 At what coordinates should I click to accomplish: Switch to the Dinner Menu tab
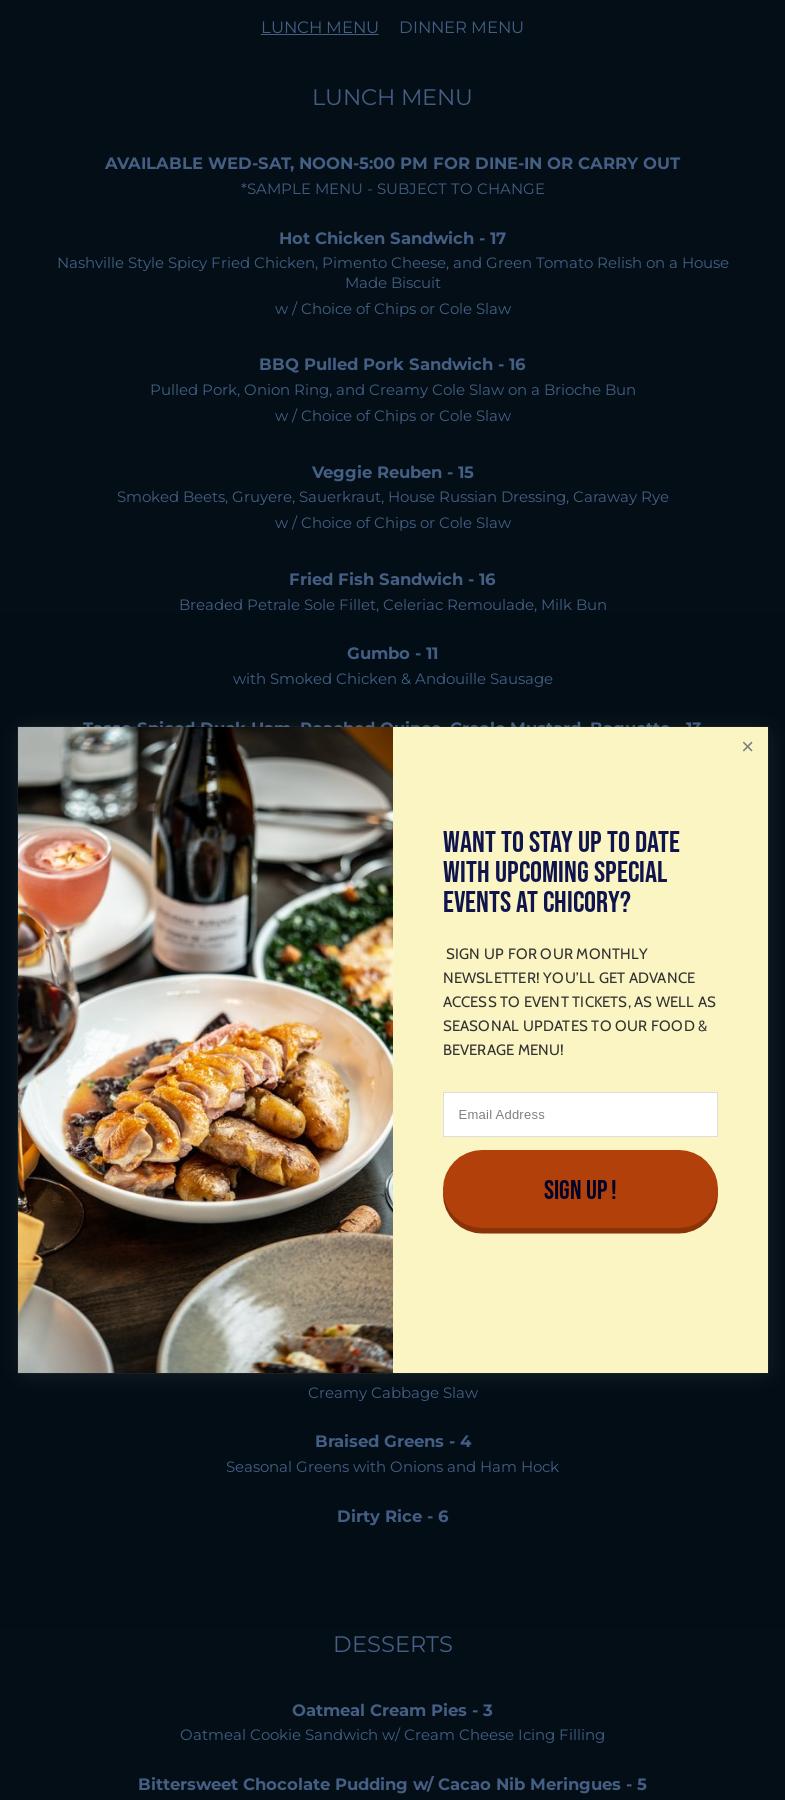461,27
